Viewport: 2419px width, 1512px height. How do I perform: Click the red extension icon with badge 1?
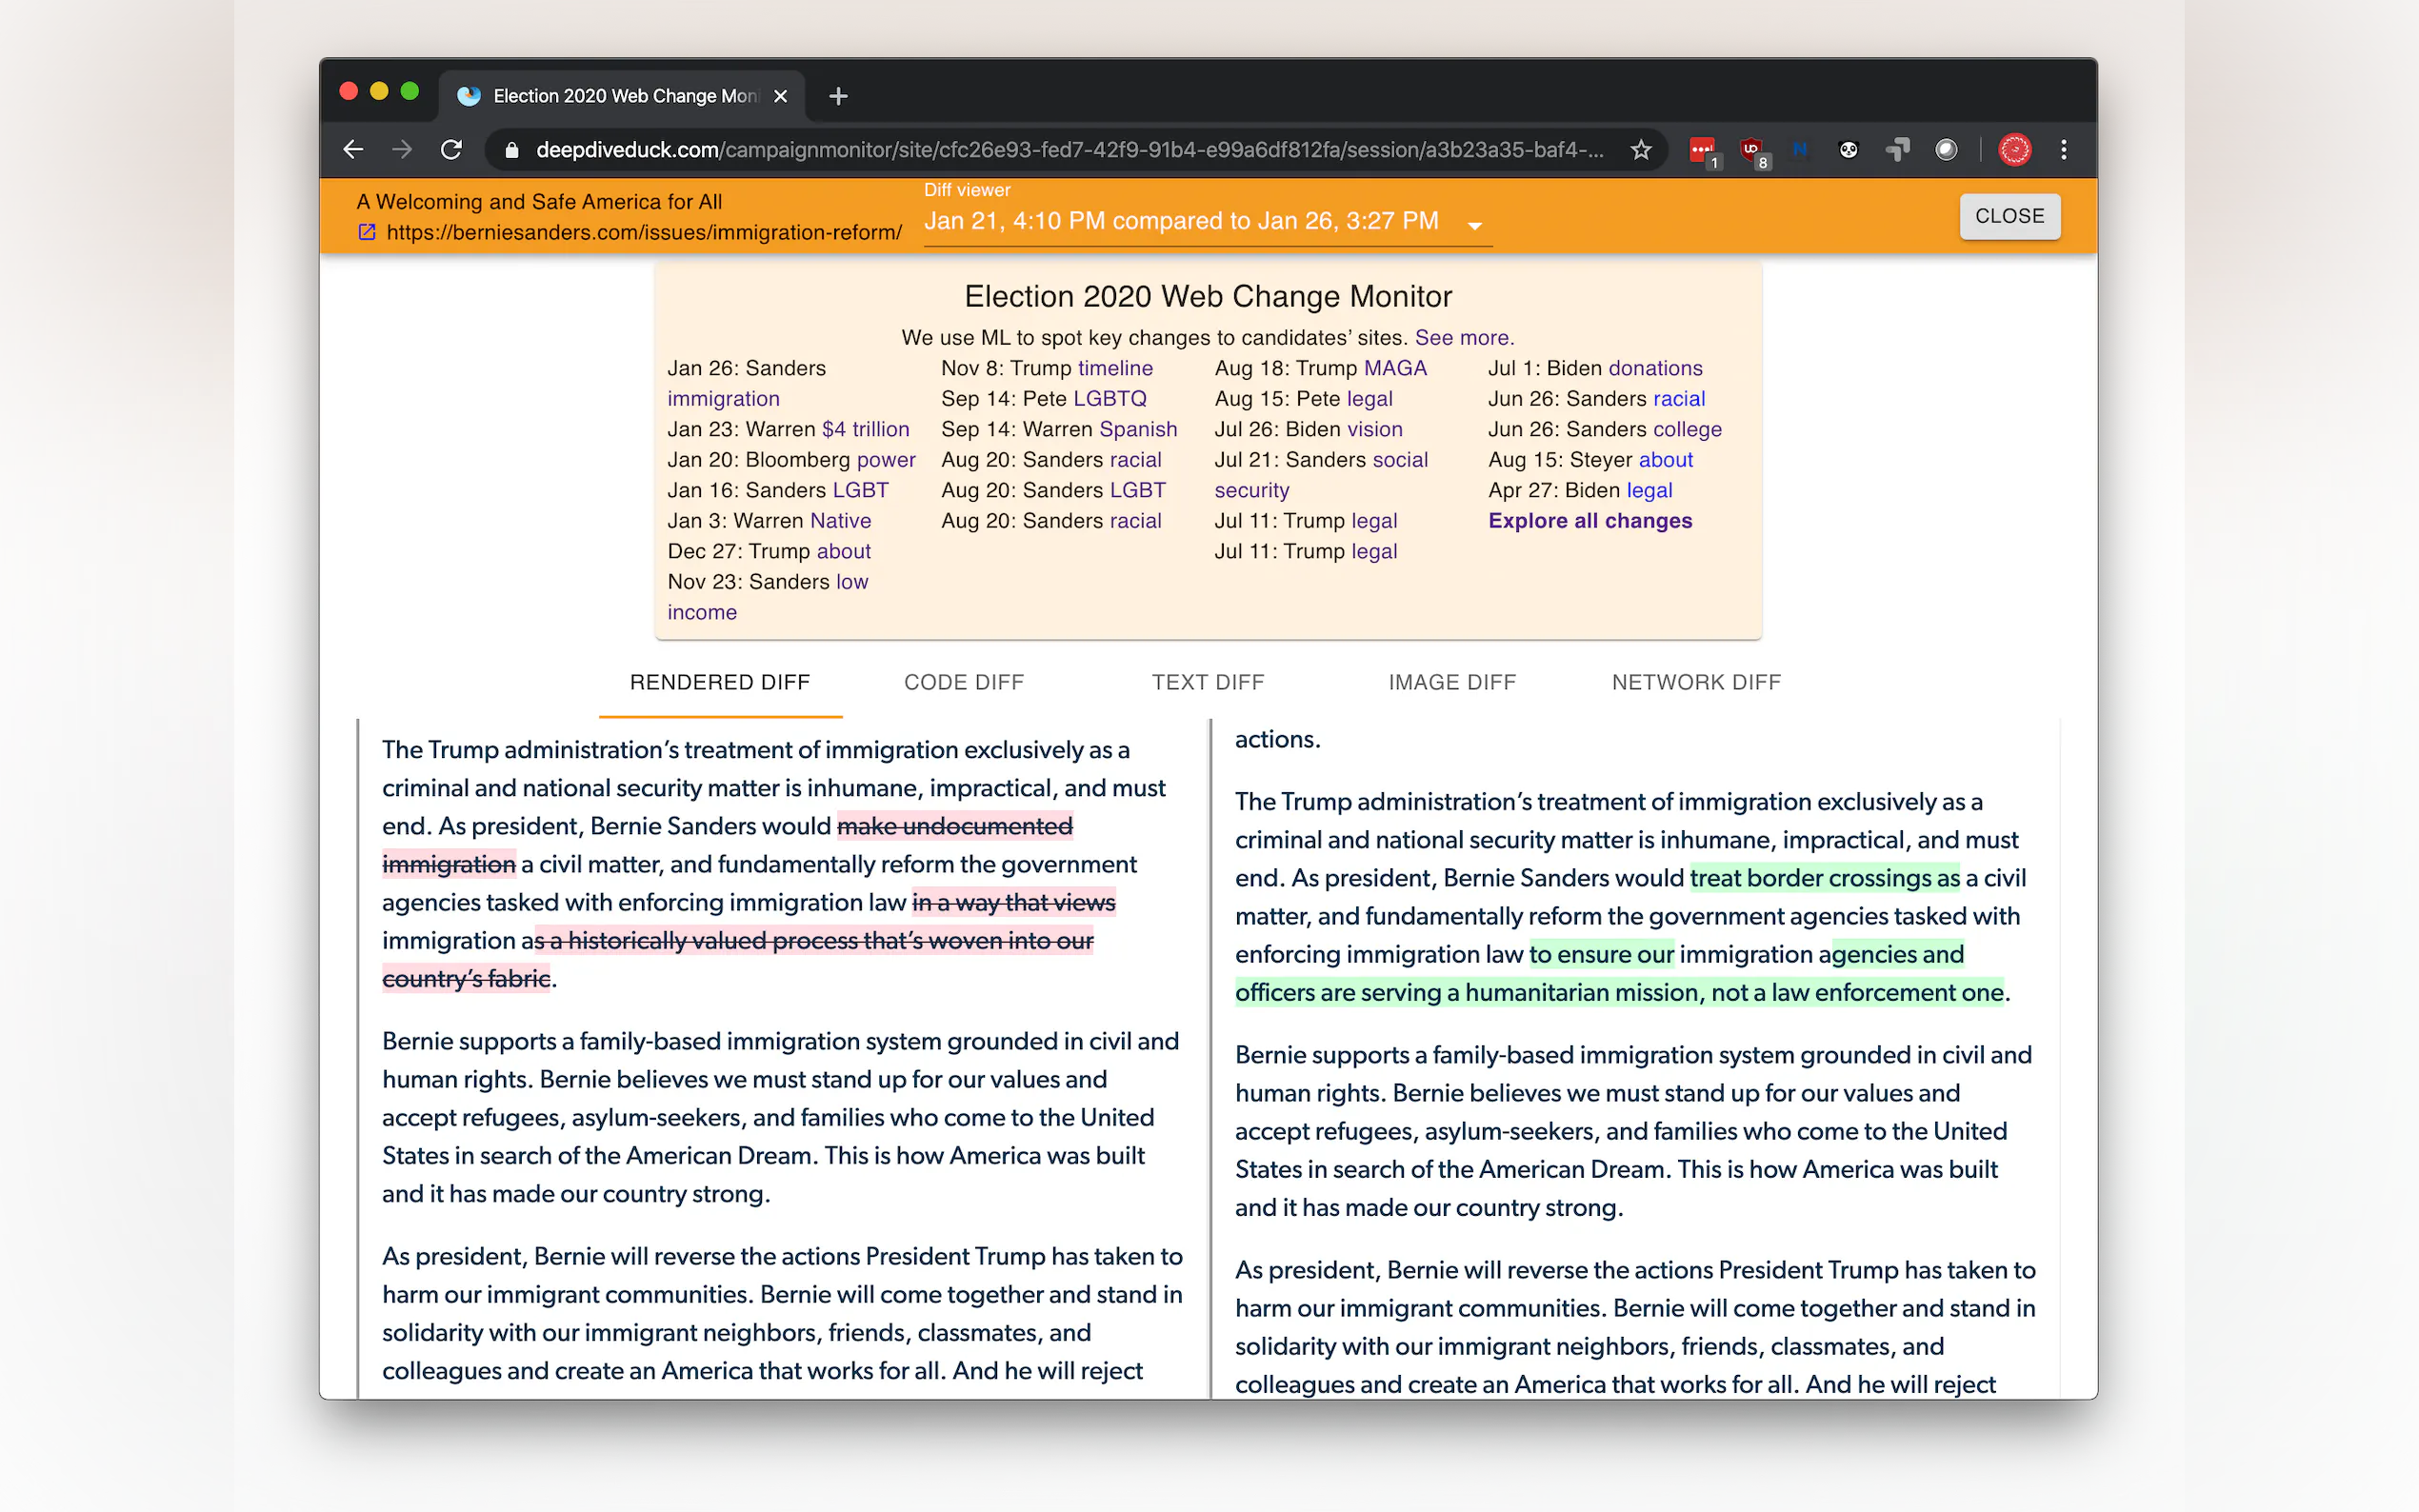(1701, 150)
